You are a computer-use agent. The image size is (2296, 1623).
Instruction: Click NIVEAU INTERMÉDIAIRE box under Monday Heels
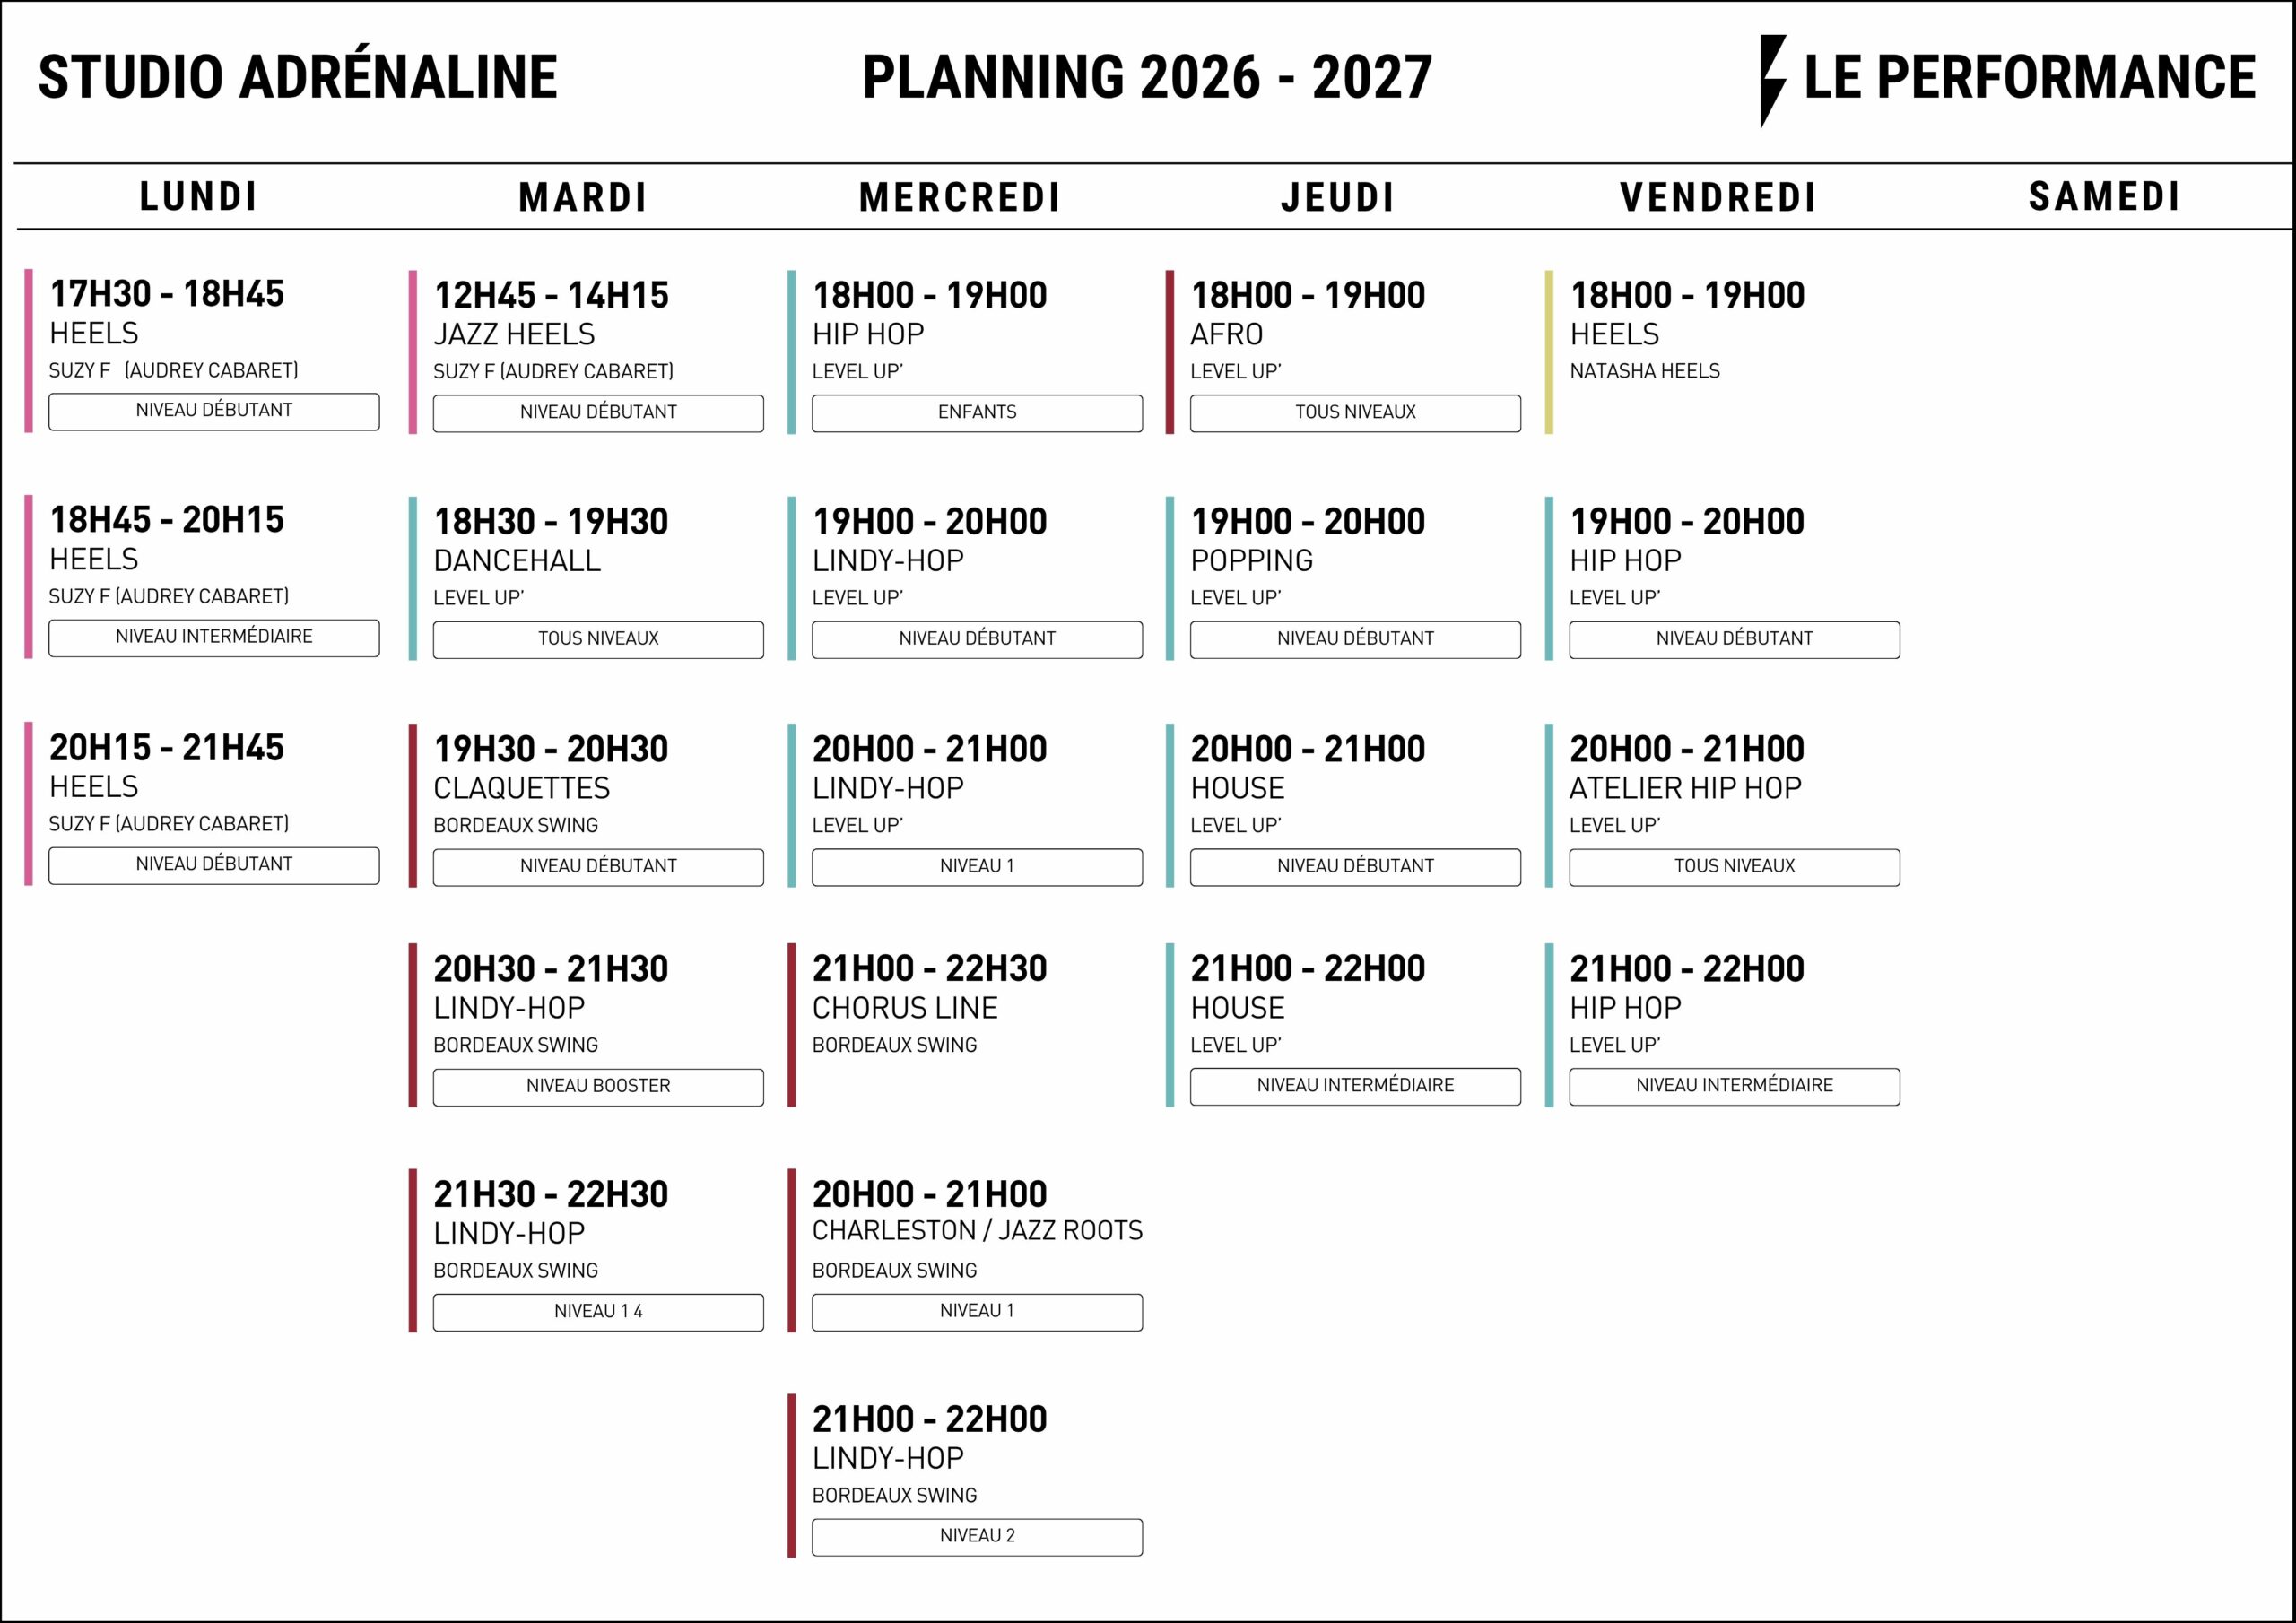214,638
